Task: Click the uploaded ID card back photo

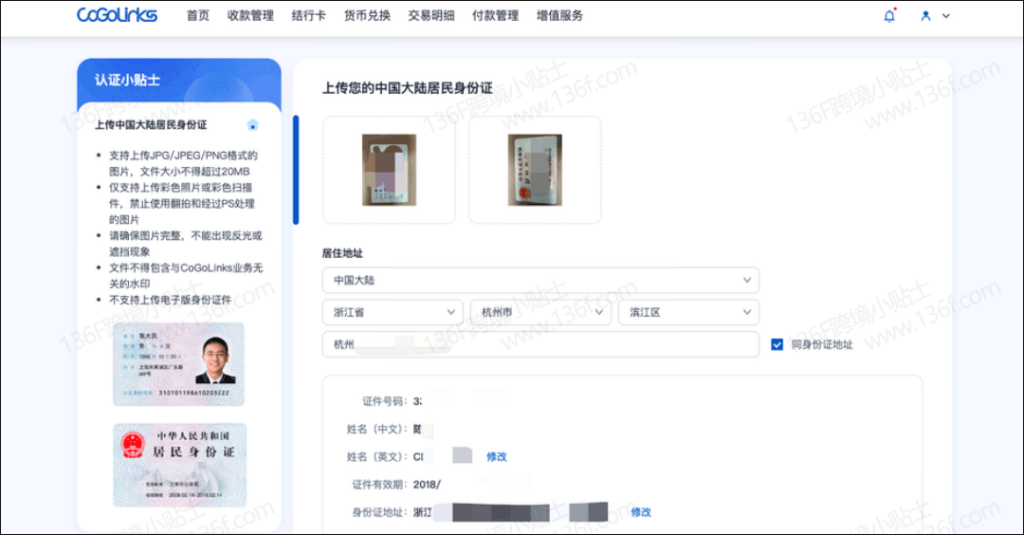Action: point(535,170)
